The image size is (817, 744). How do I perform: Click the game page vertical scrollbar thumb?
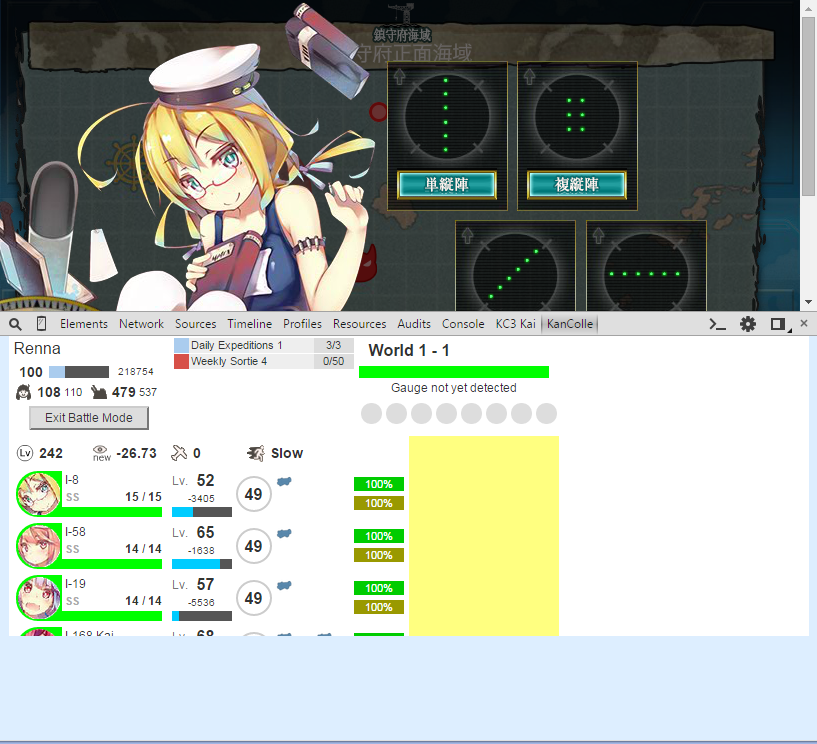pyautogui.click(x=809, y=107)
